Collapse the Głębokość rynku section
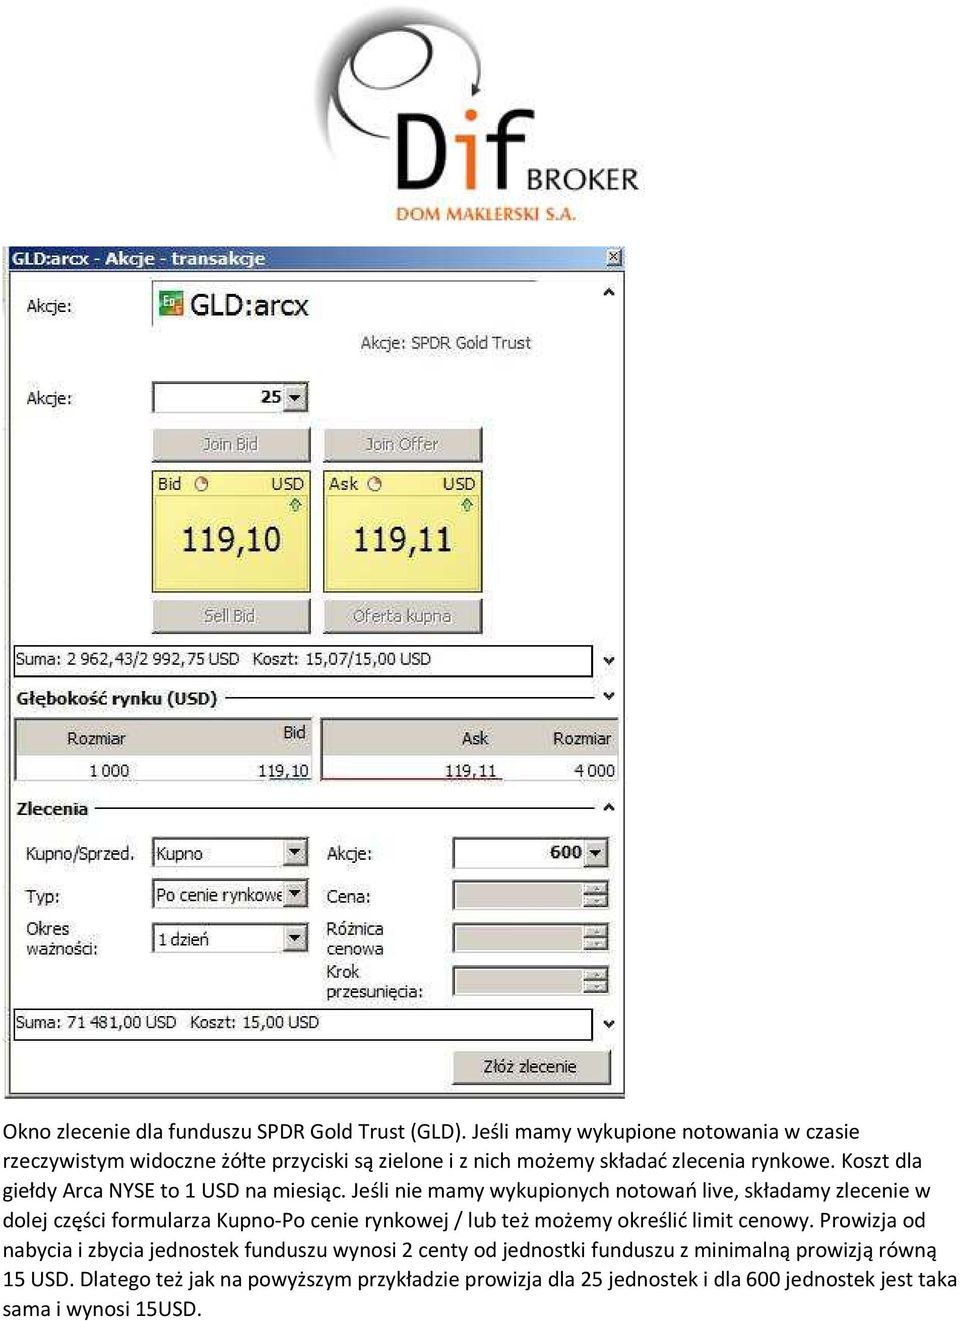960x1321 pixels. coord(608,696)
